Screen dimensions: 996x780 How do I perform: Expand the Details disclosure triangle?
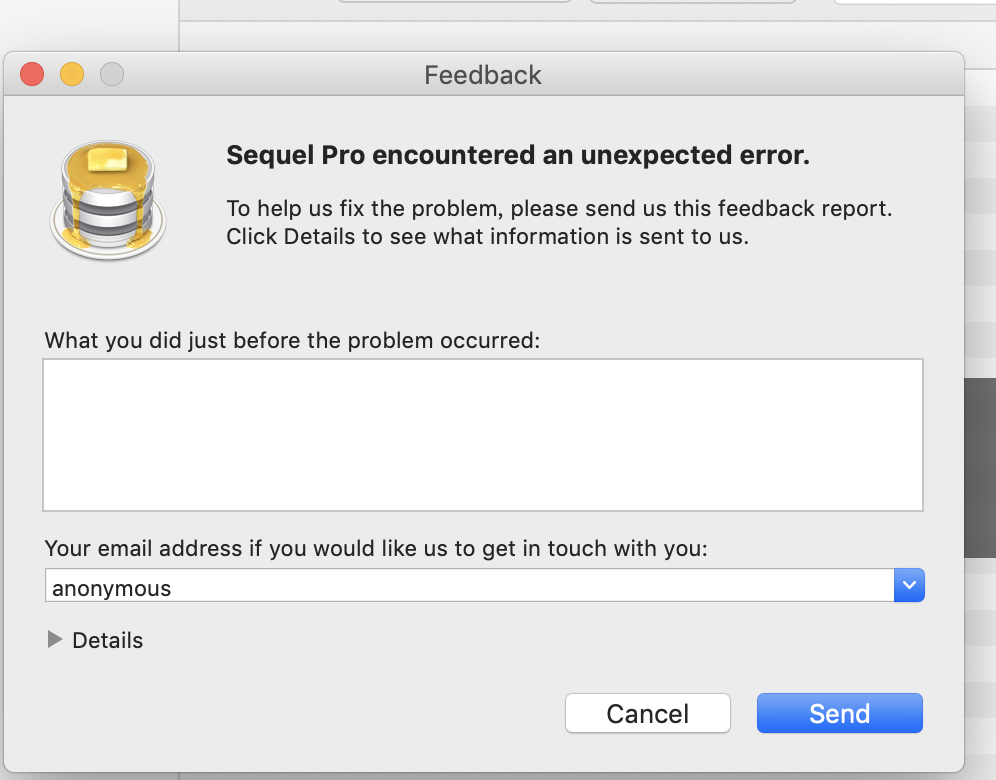(x=54, y=640)
